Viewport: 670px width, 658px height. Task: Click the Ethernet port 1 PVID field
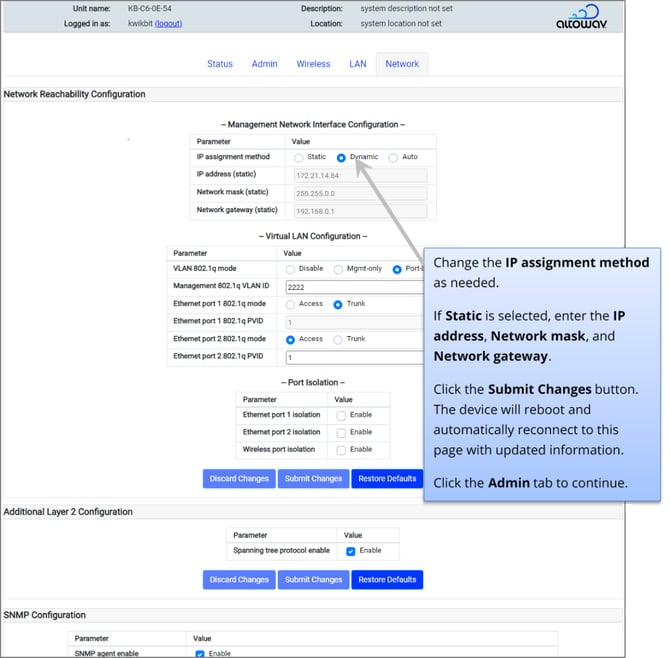pos(355,322)
